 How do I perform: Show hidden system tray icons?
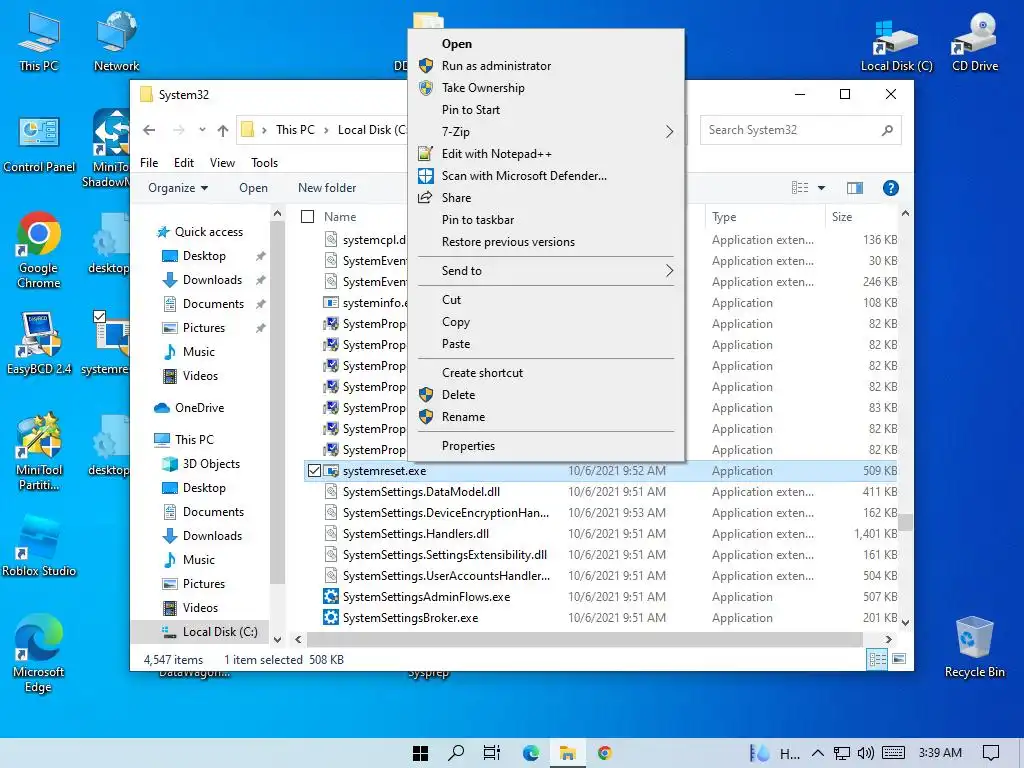tap(817, 753)
